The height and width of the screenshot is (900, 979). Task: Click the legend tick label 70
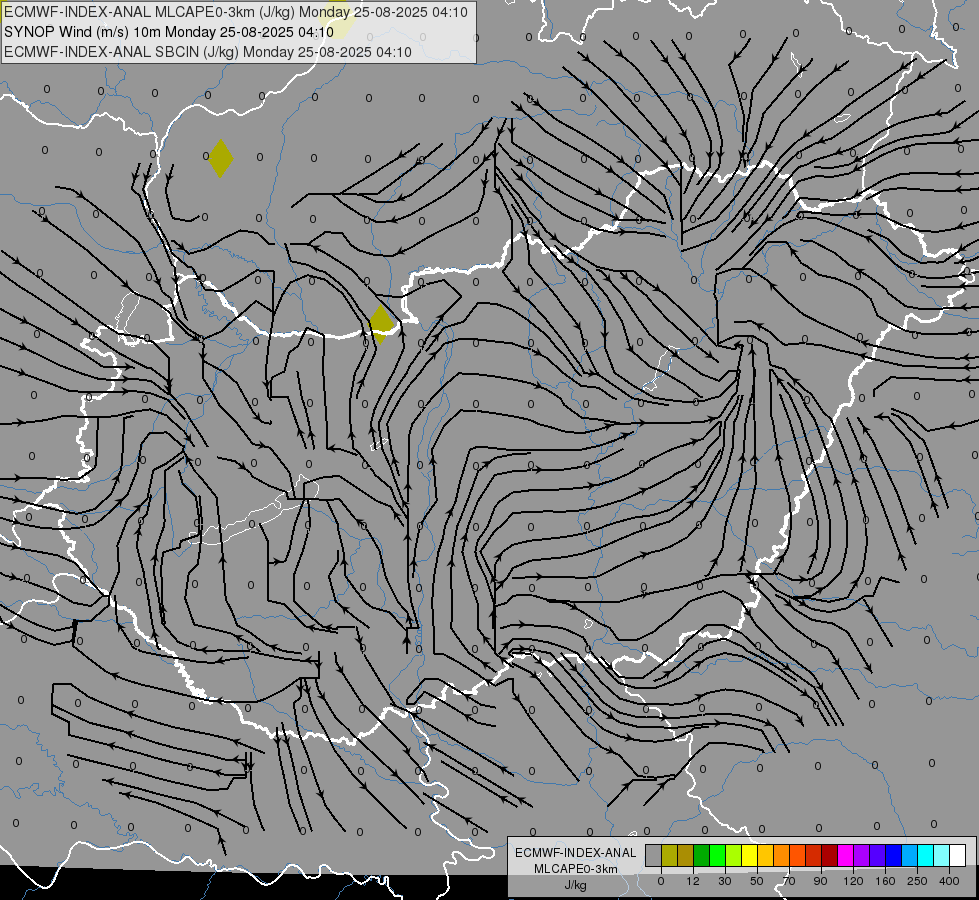(x=789, y=881)
